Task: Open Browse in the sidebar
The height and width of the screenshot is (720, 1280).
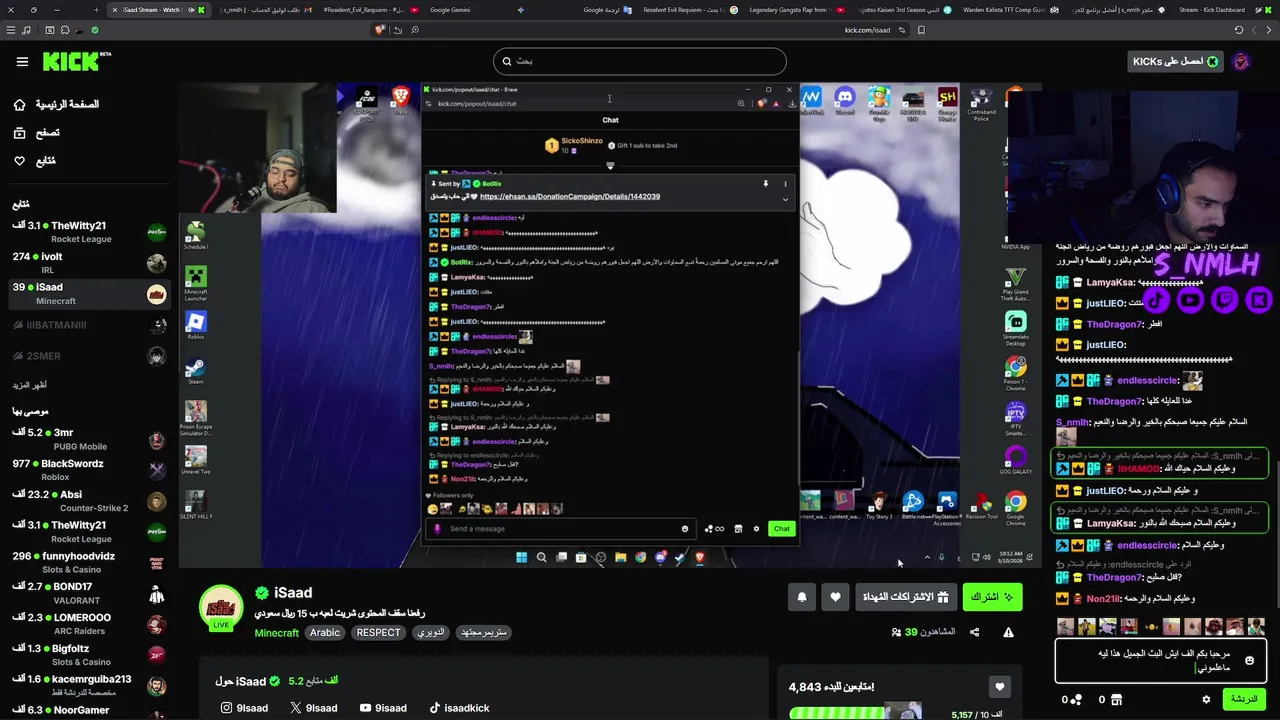Action: (x=37, y=132)
